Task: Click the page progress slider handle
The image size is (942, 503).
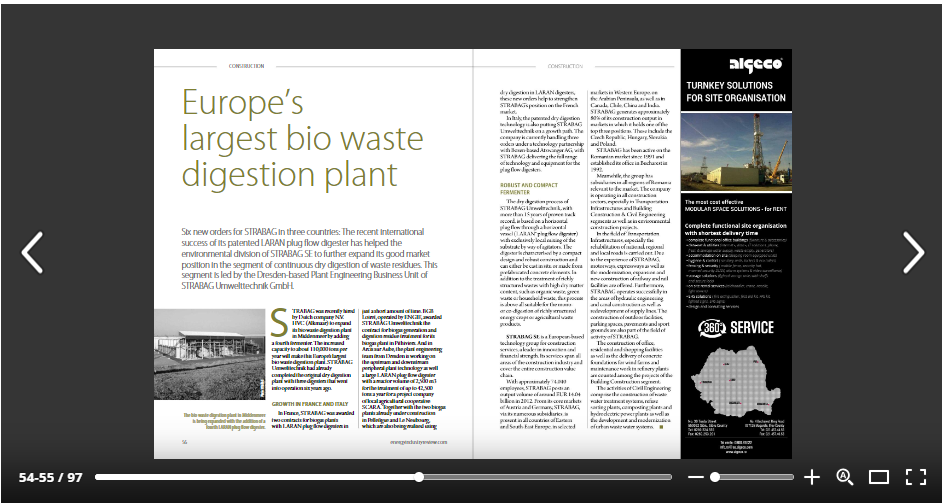Action: click(419, 477)
